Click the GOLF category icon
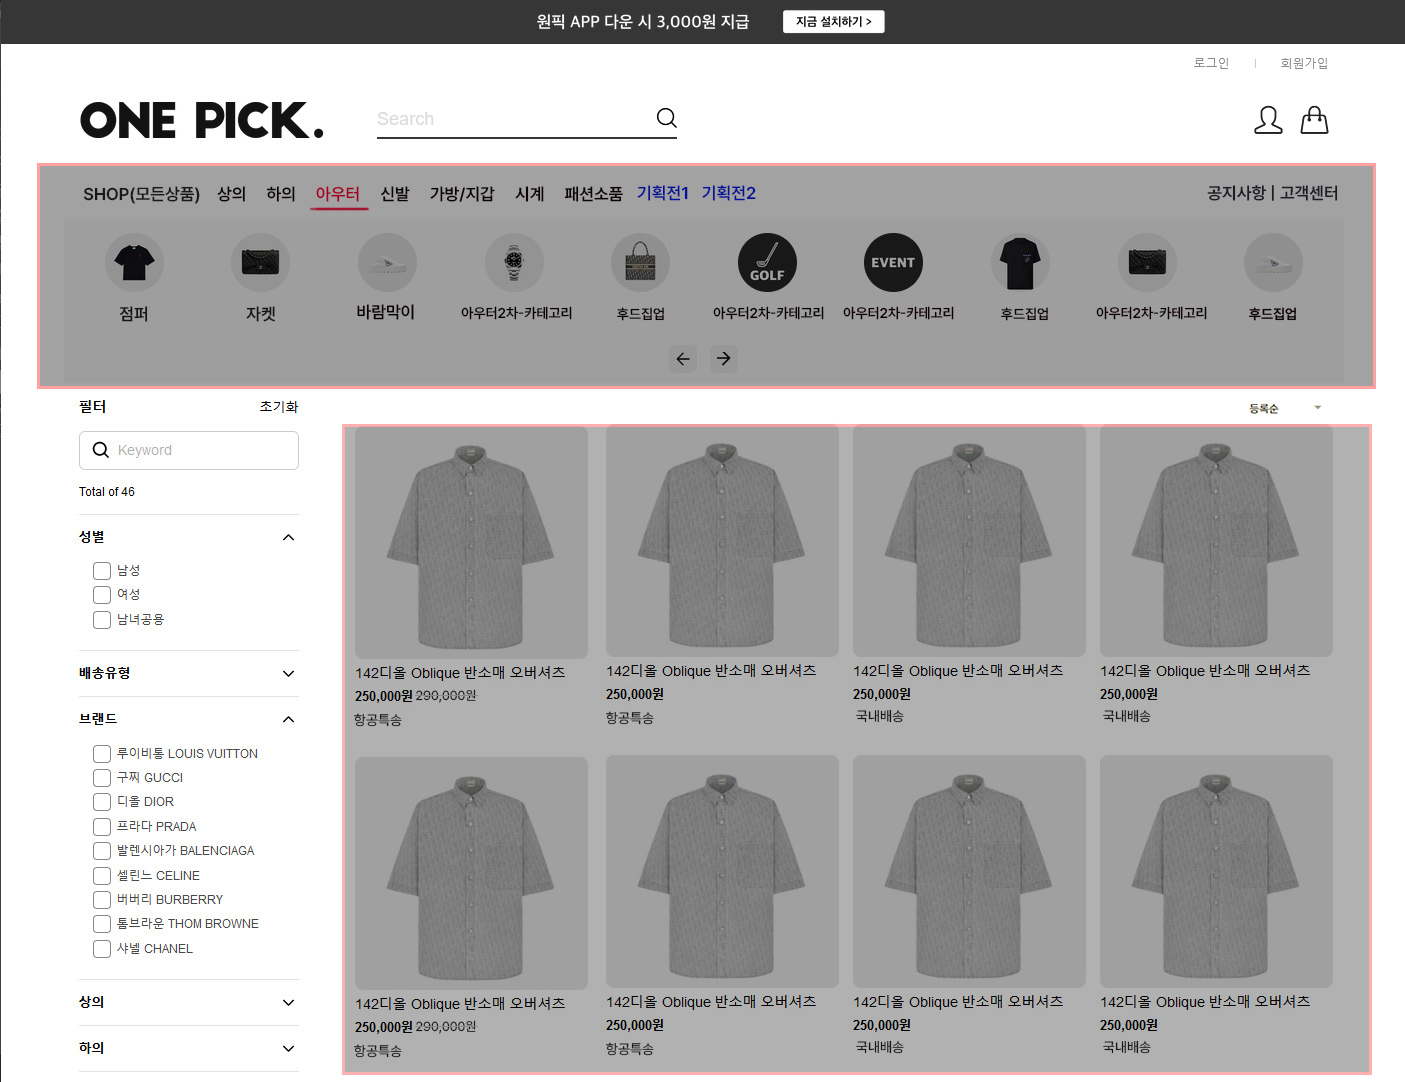1405x1082 pixels. (767, 263)
